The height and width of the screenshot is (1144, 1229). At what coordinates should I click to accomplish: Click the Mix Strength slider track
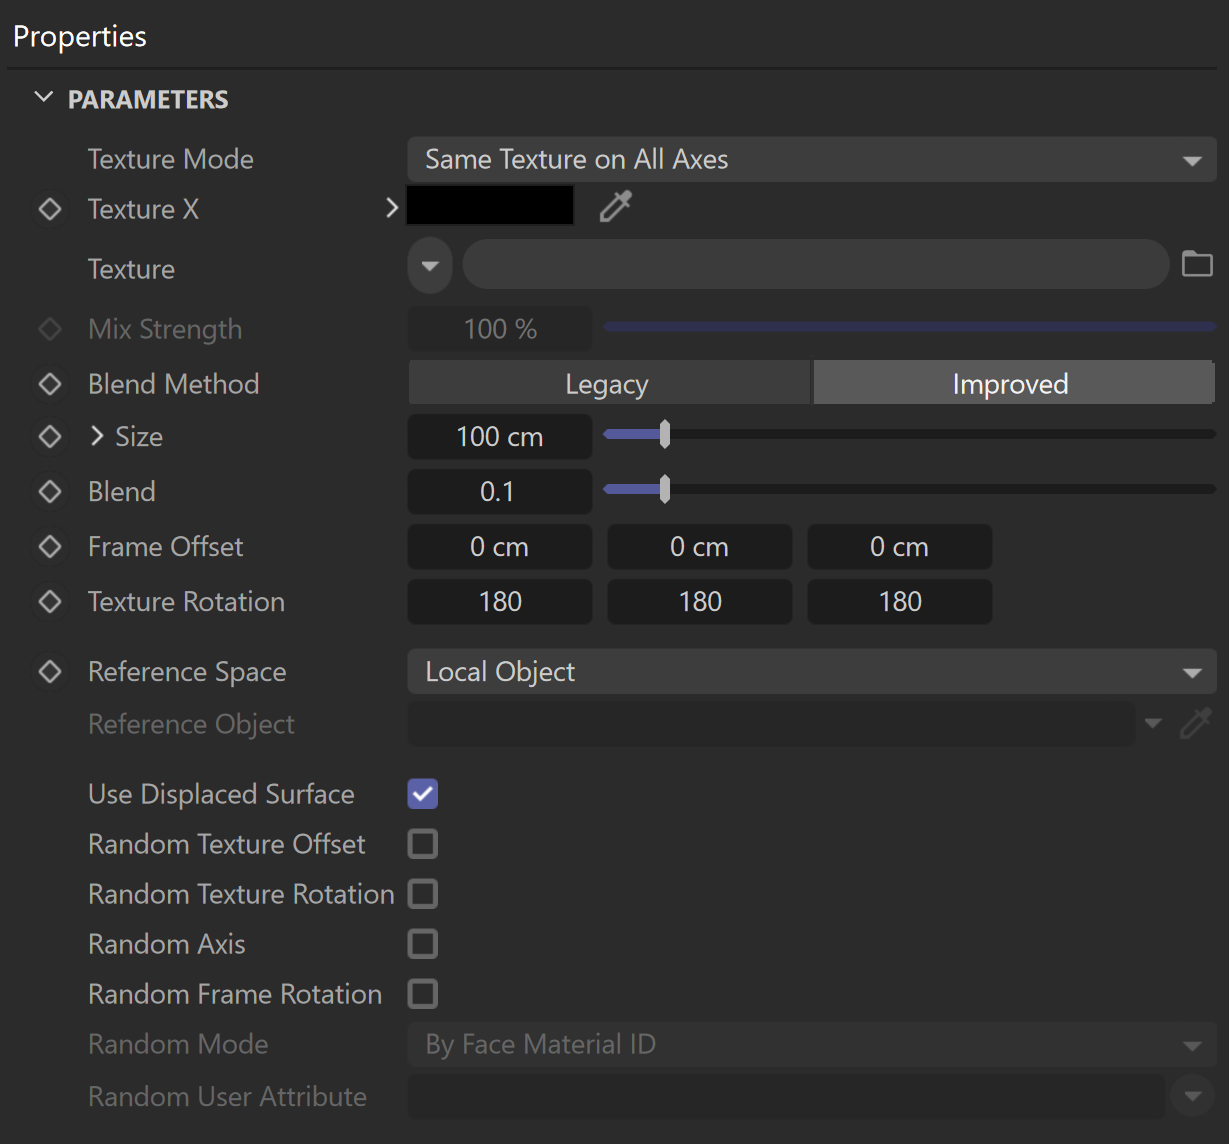(909, 327)
